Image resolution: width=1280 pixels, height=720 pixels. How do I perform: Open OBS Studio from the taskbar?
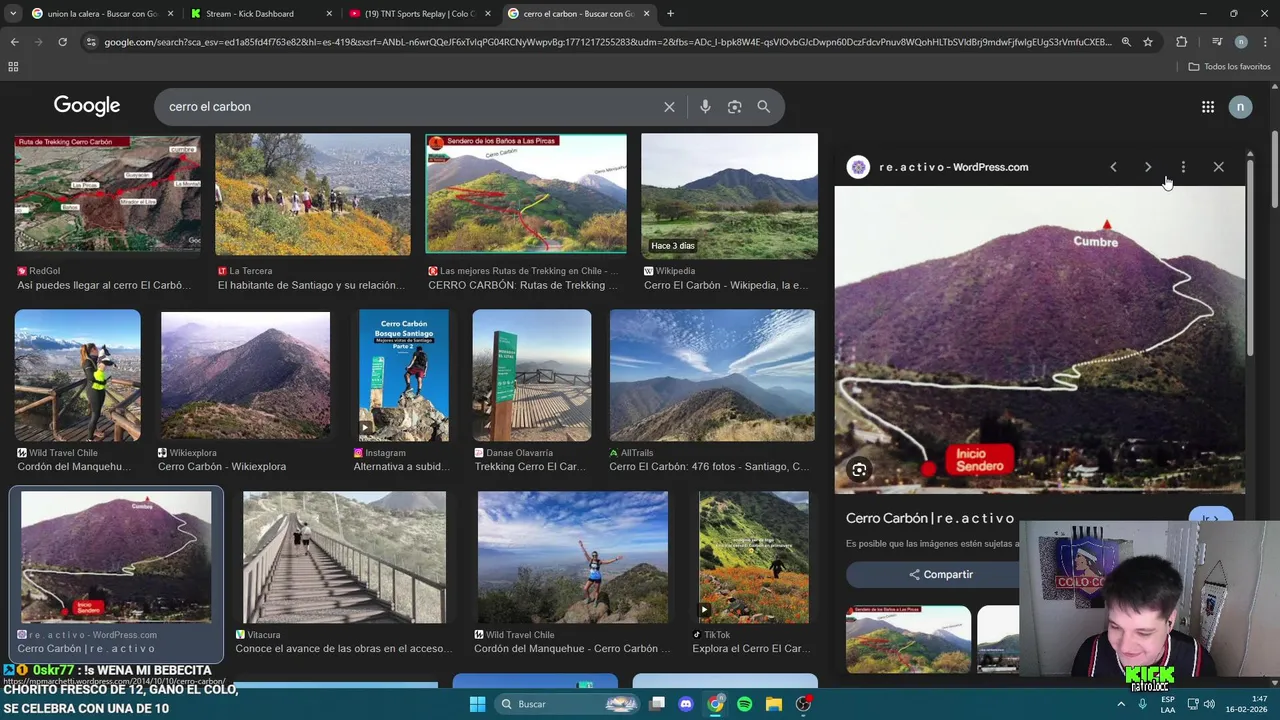pos(803,704)
